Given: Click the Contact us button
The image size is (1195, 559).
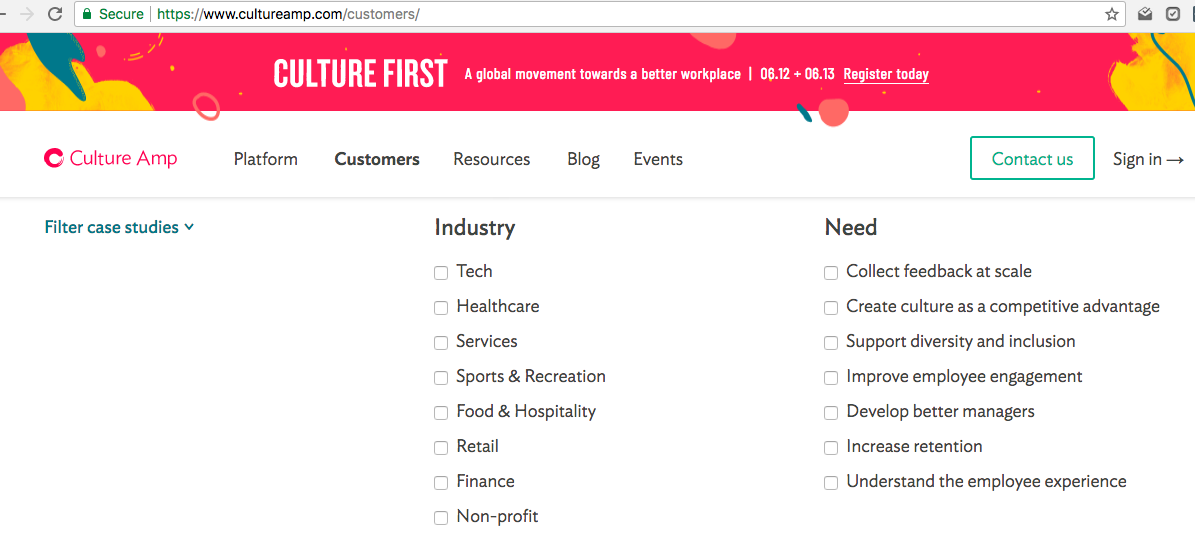Looking at the screenshot, I should tap(1032, 159).
